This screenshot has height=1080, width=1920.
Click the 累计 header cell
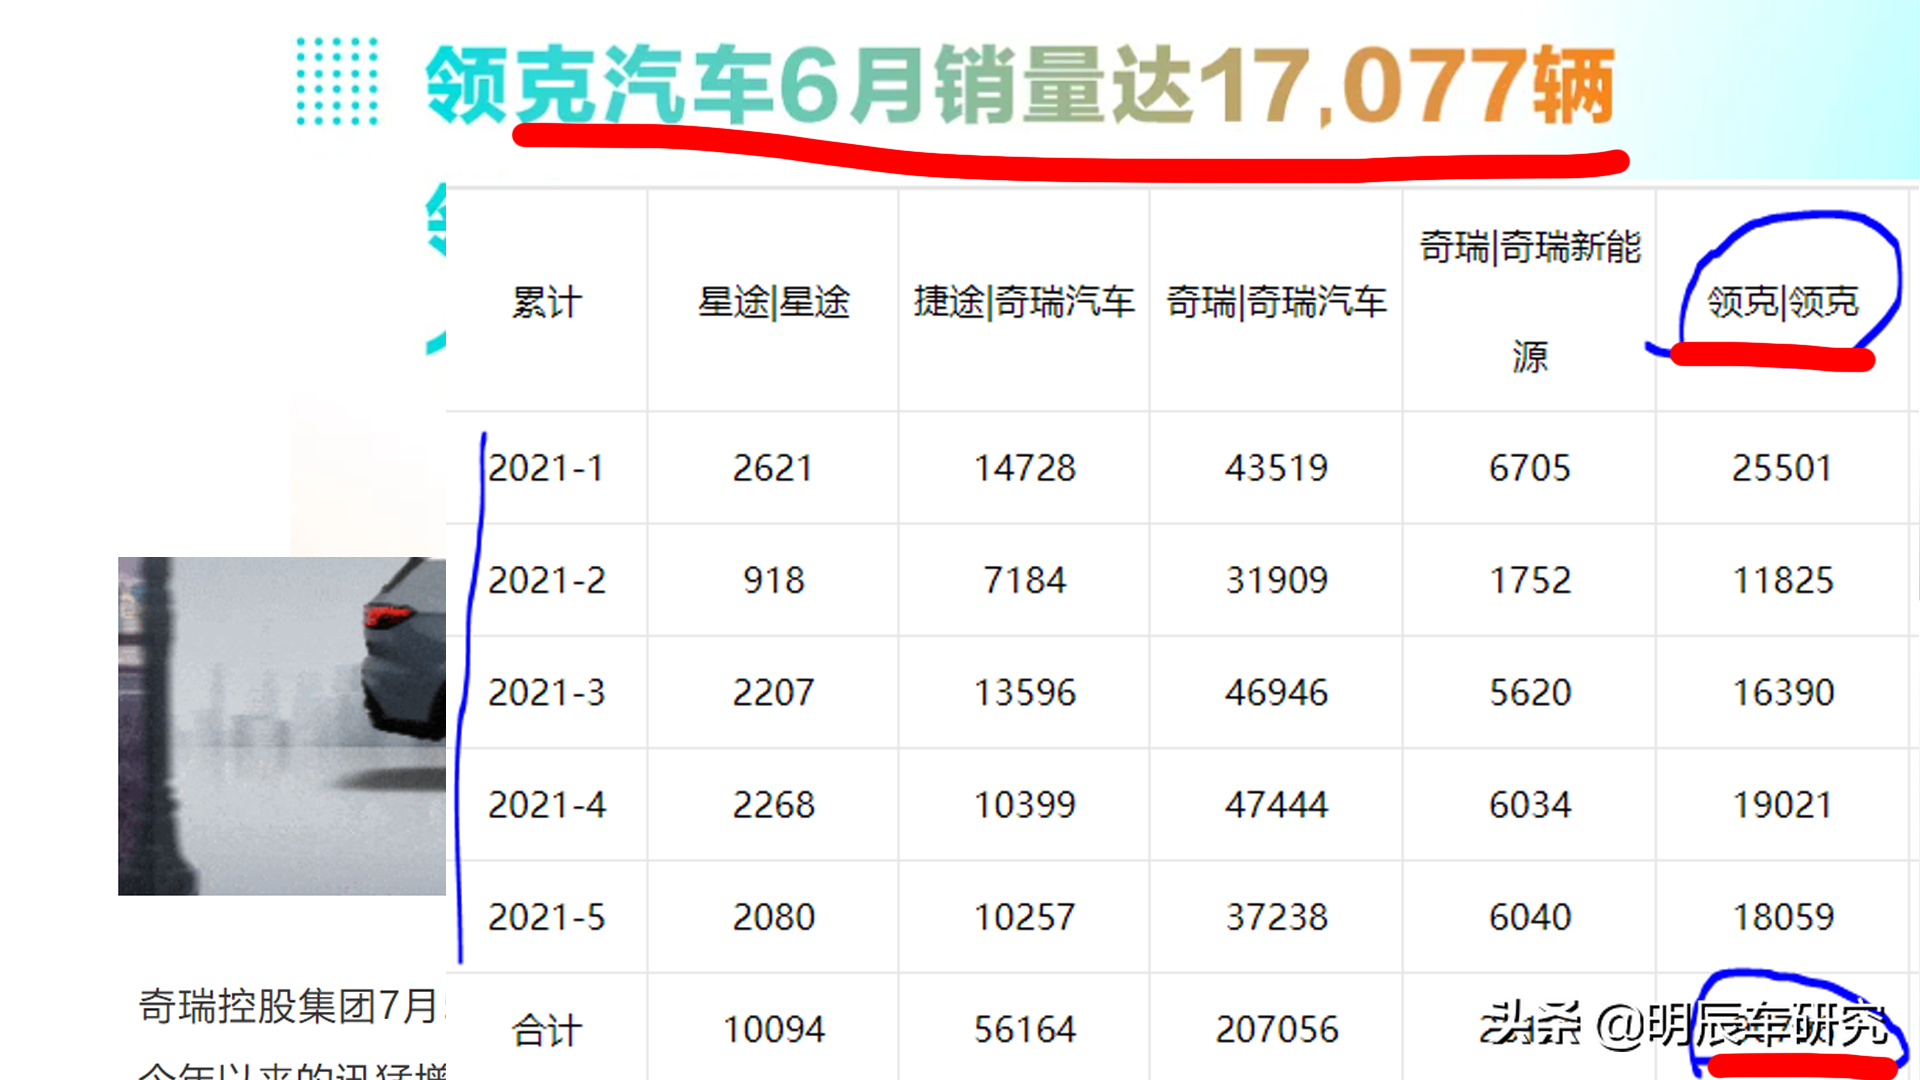[x=546, y=302]
